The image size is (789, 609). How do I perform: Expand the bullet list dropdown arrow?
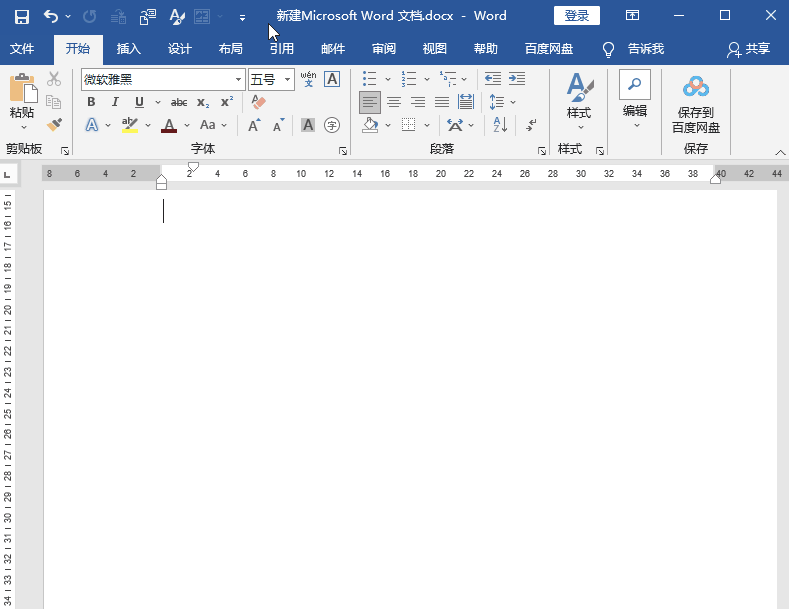click(x=388, y=79)
